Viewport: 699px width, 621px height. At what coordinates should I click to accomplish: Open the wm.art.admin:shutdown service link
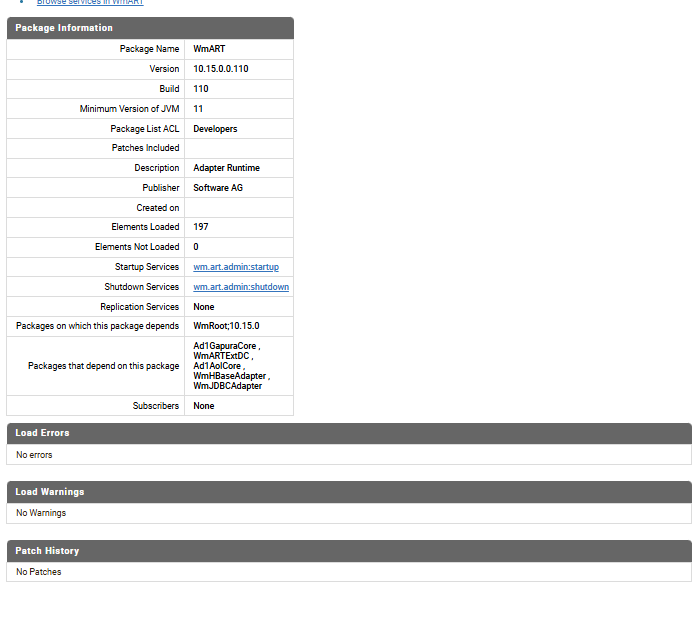pos(241,287)
